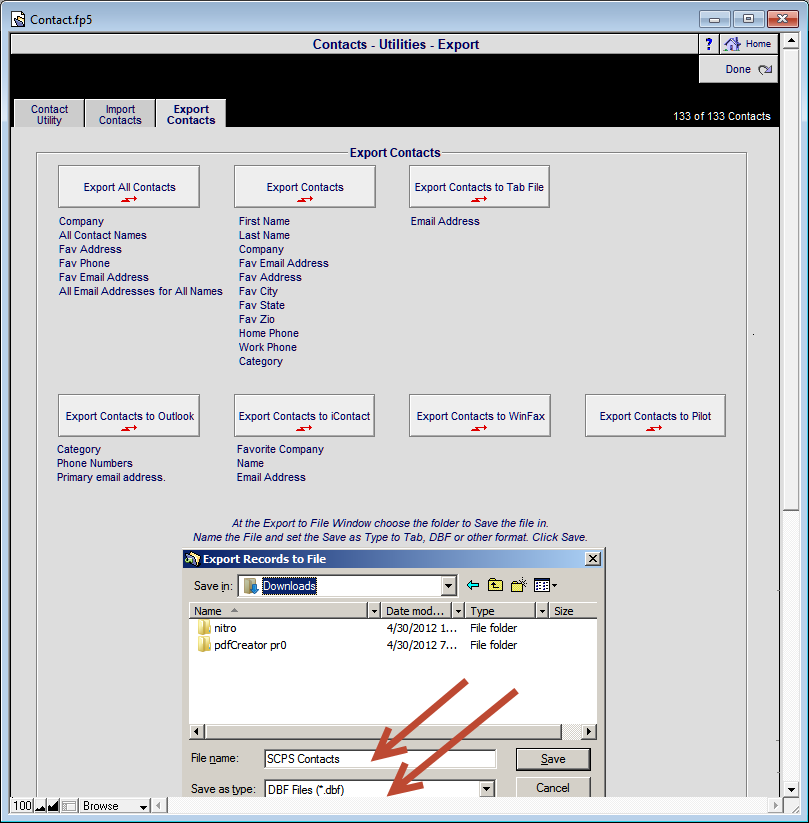The height and width of the screenshot is (823, 809).
Task: Select the Export Contacts tab
Action: (x=191, y=114)
